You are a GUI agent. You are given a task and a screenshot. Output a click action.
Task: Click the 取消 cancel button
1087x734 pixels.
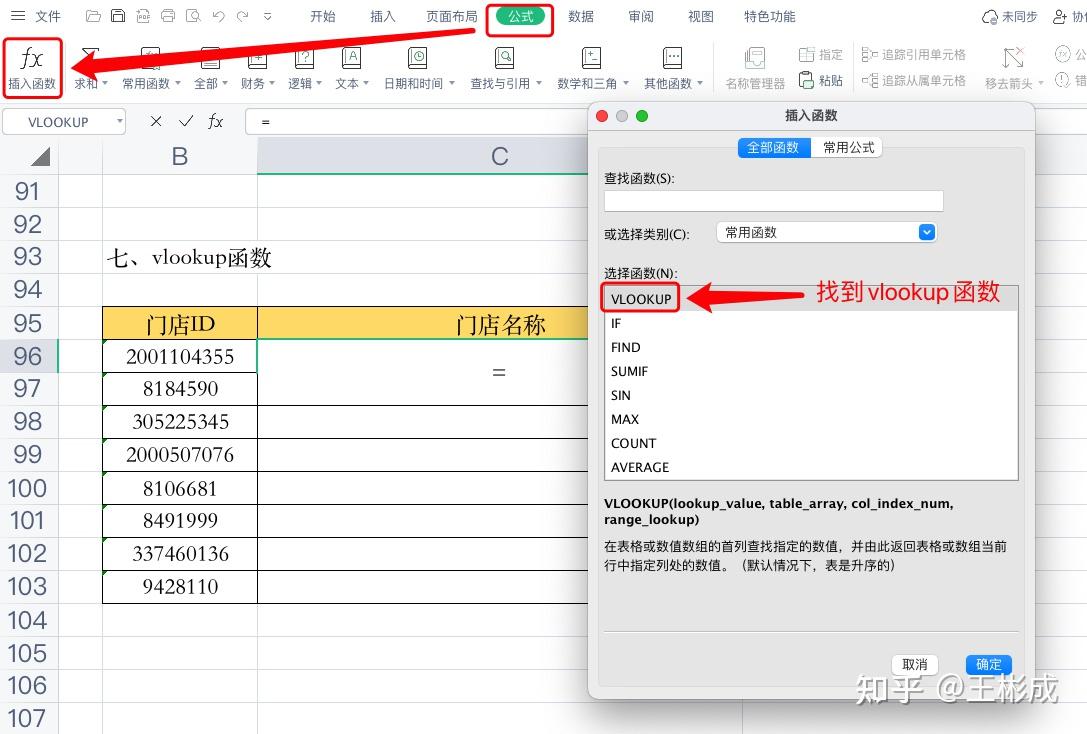tap(914, 664)
